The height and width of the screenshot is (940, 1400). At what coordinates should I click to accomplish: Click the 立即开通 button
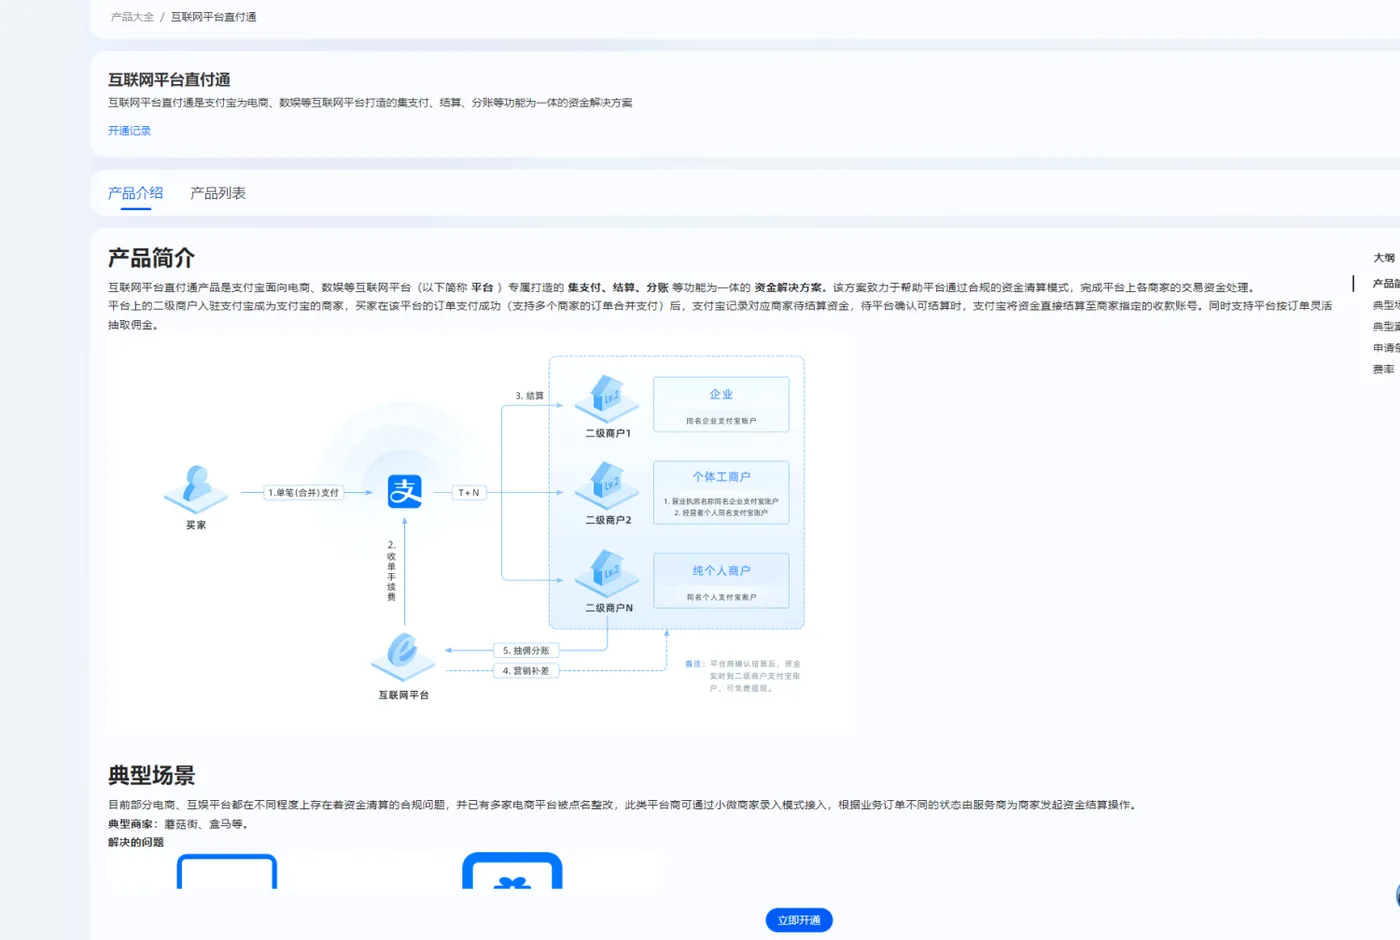point(799,920)
